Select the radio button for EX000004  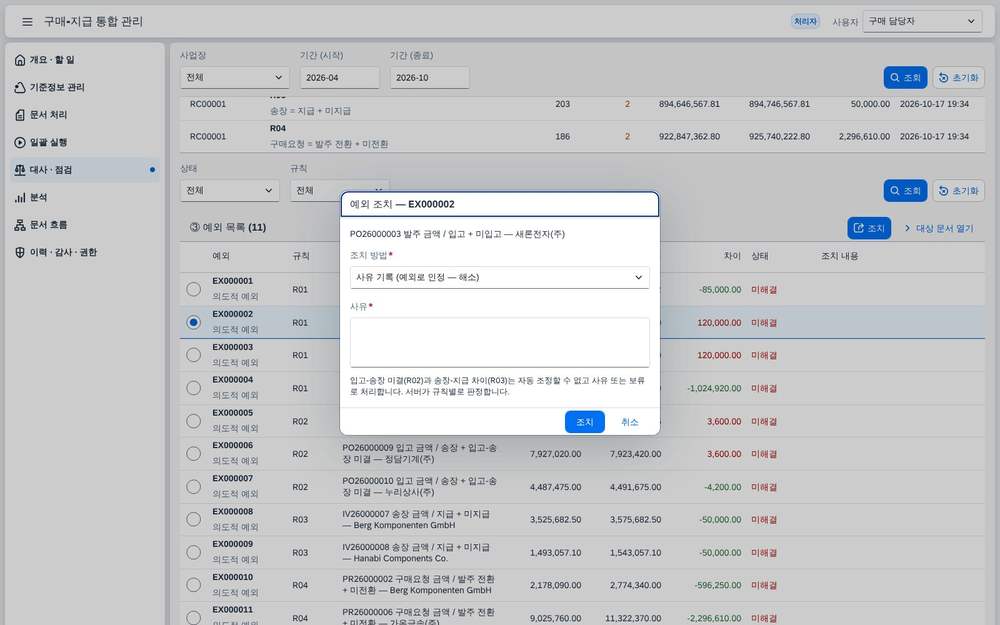pyautogui.click(x=193, y=388)
